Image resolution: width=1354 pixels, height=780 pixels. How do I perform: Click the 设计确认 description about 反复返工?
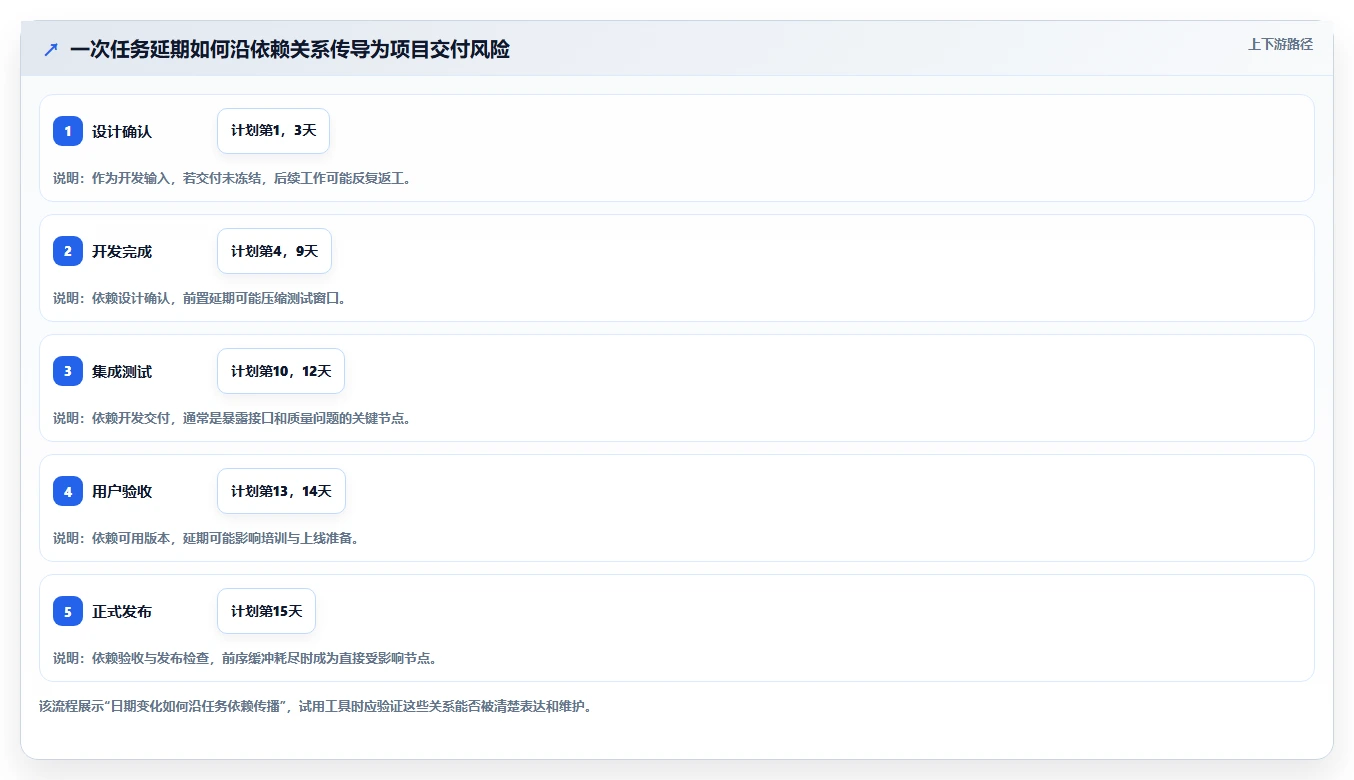232,178
